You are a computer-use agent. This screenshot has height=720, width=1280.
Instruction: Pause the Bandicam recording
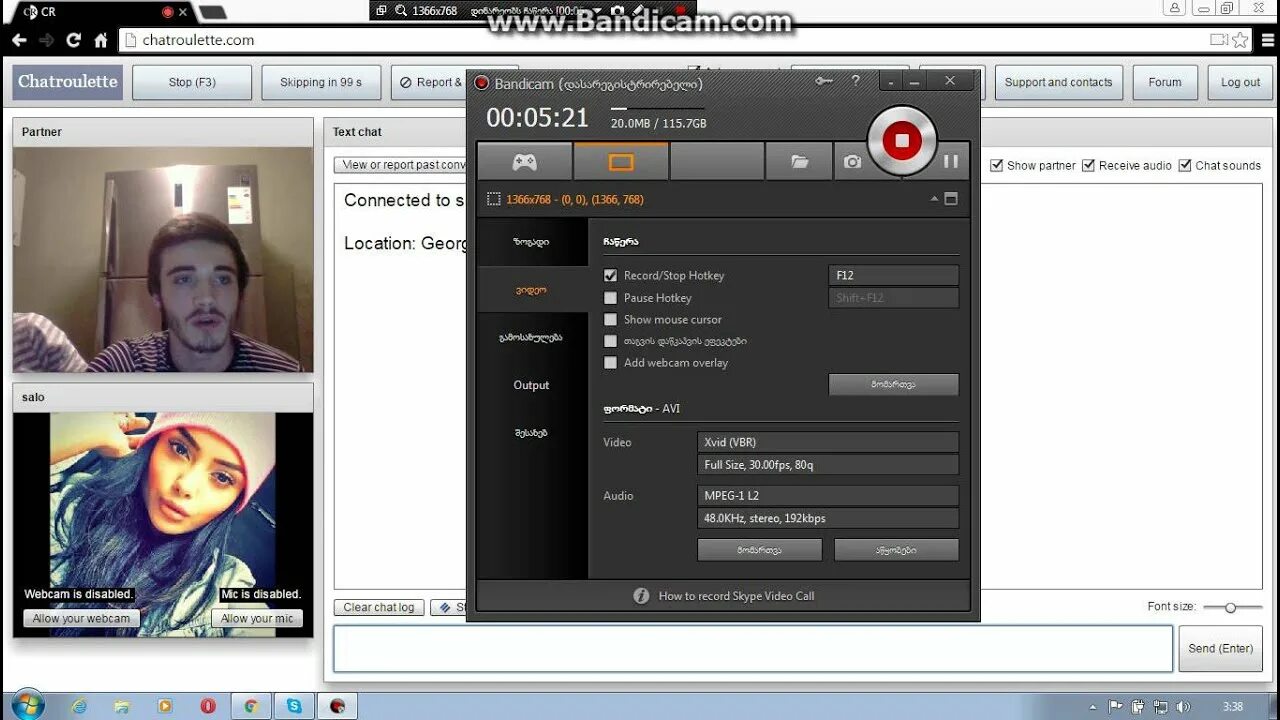[951, 161]
